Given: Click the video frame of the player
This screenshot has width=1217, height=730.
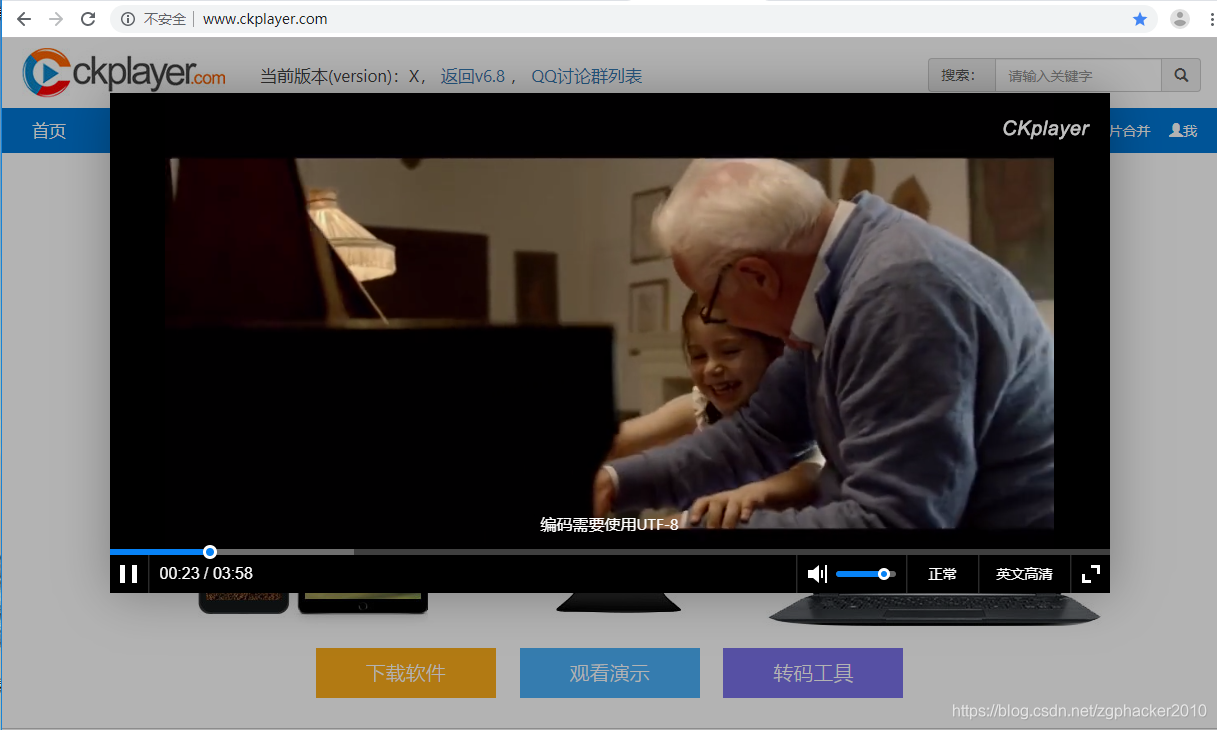Looking at the screenshot, I should tap(611, 343).
